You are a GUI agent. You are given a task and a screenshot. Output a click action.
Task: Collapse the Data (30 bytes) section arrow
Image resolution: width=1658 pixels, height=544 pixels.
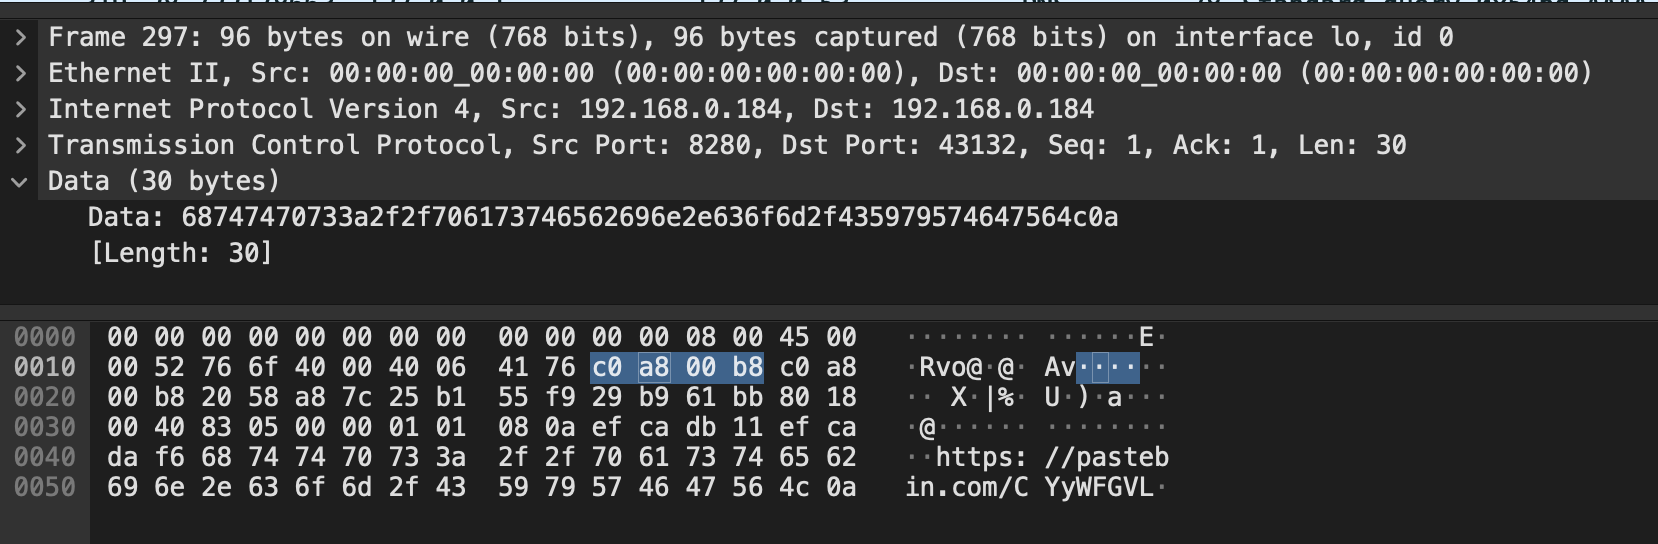tap(20, 182)
